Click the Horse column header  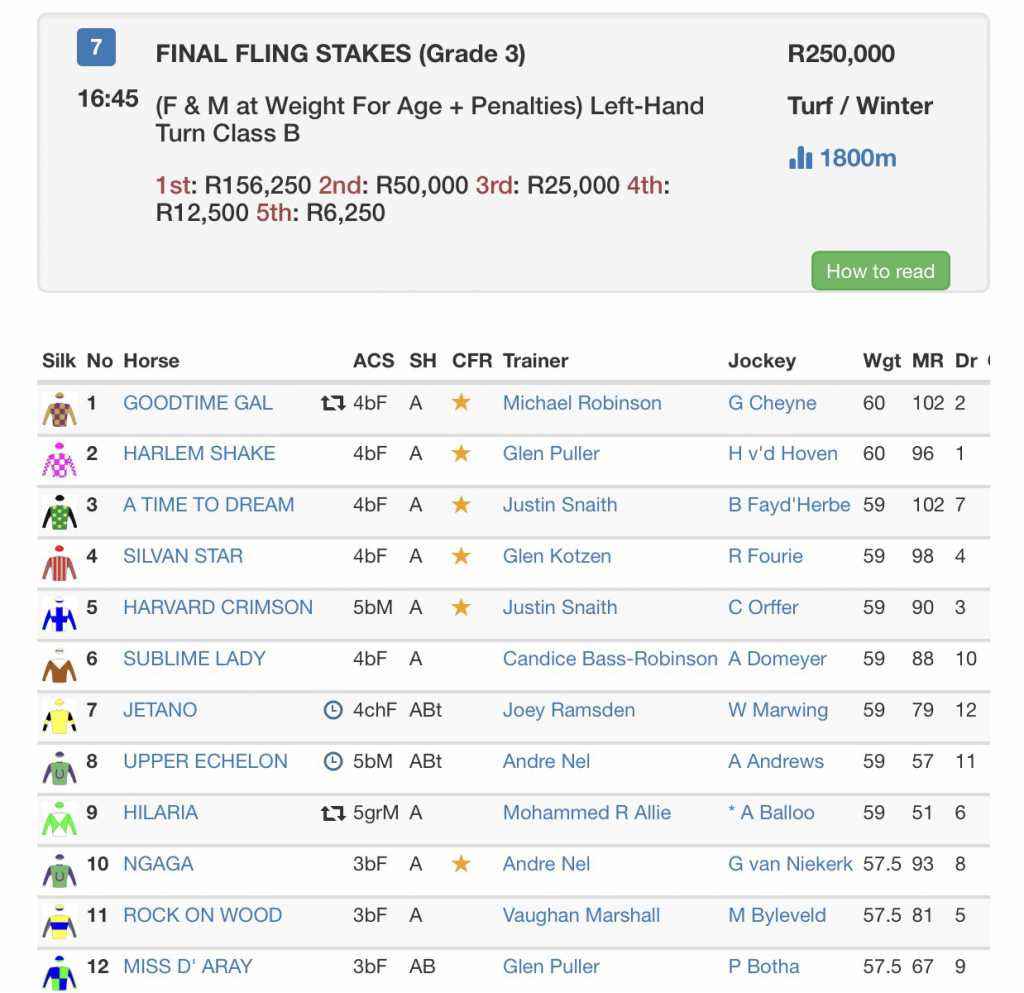click(x=151, y=361)
